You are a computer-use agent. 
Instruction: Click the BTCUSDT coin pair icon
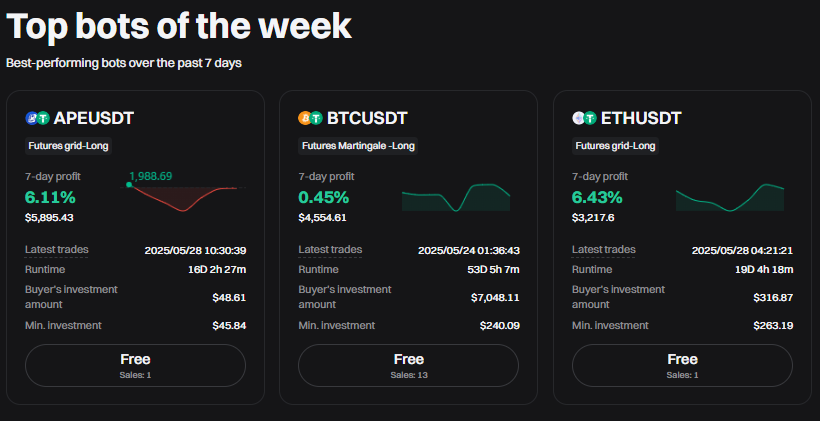coord(311,118)
